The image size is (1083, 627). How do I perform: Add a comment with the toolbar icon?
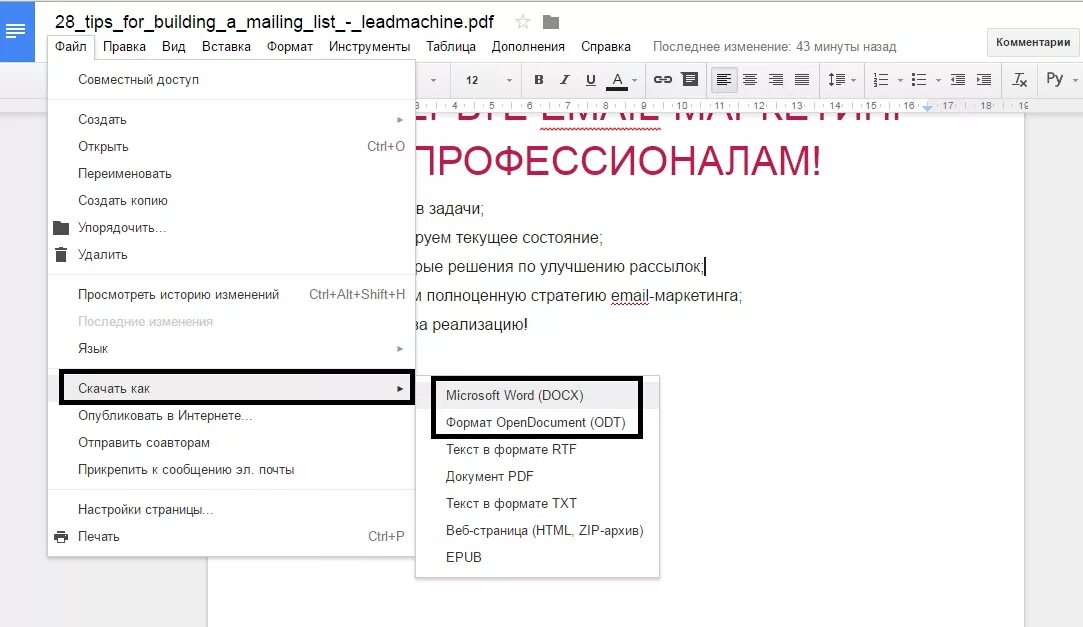(x=689, y=79)
